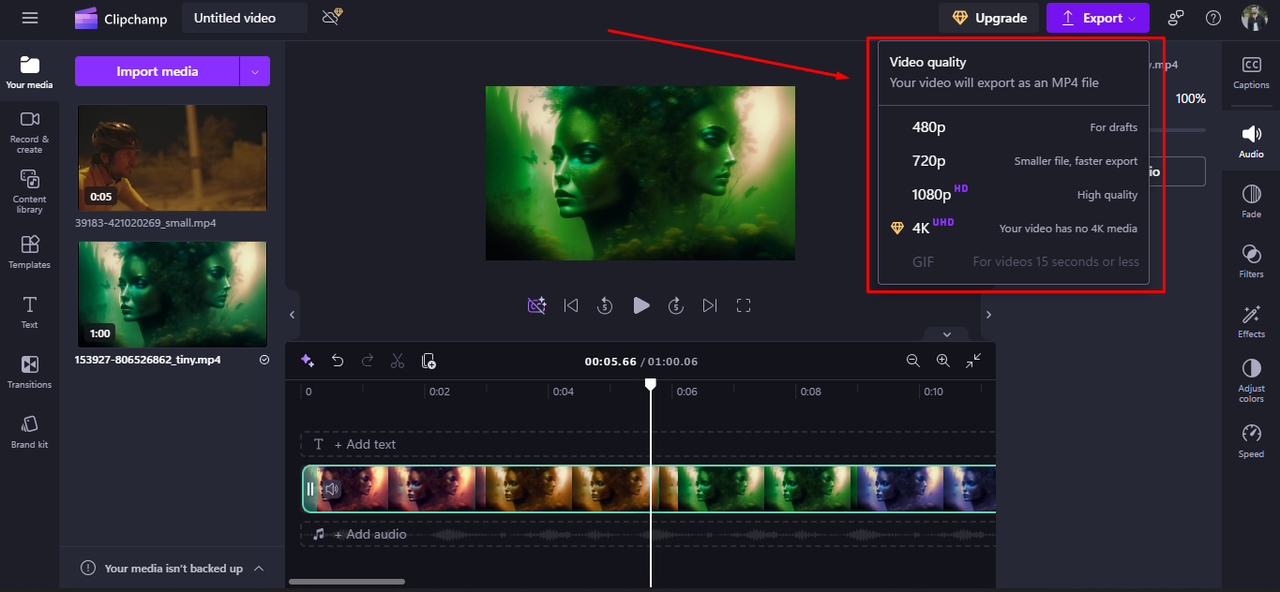The height and width of the screenshot is (592, 1280).
Task: Skip to start of video
Action: coord(571,305)
